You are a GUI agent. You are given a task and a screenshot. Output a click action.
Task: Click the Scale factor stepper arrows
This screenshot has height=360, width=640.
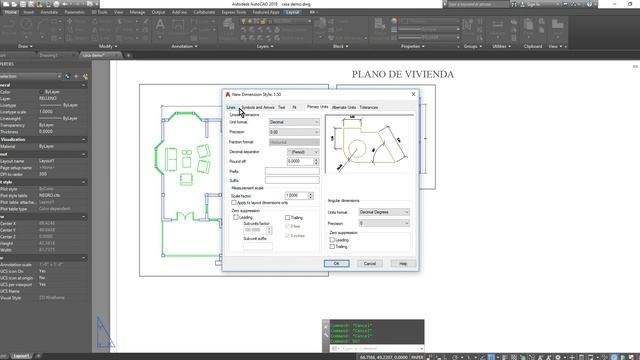311,196
